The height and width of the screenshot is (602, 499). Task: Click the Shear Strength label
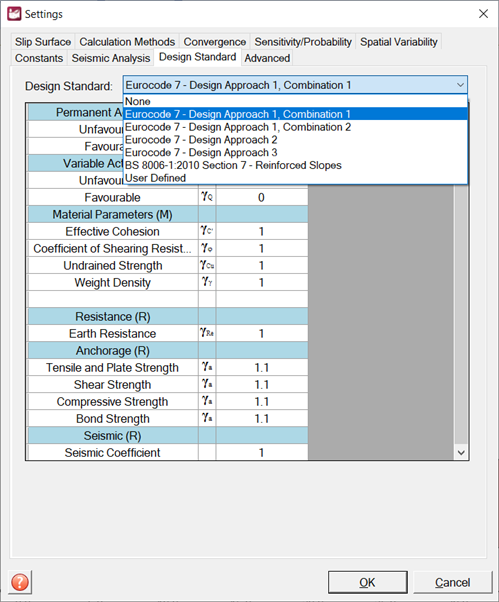pos(112,384)
